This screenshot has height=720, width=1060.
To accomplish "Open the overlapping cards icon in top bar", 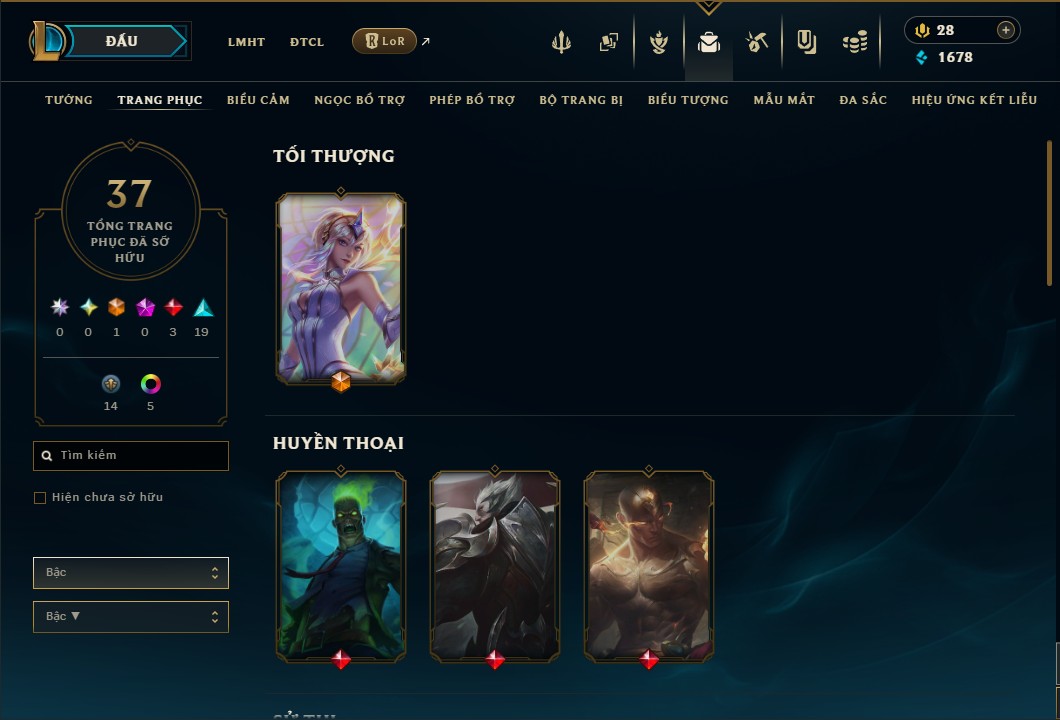I will coord(608,42).
